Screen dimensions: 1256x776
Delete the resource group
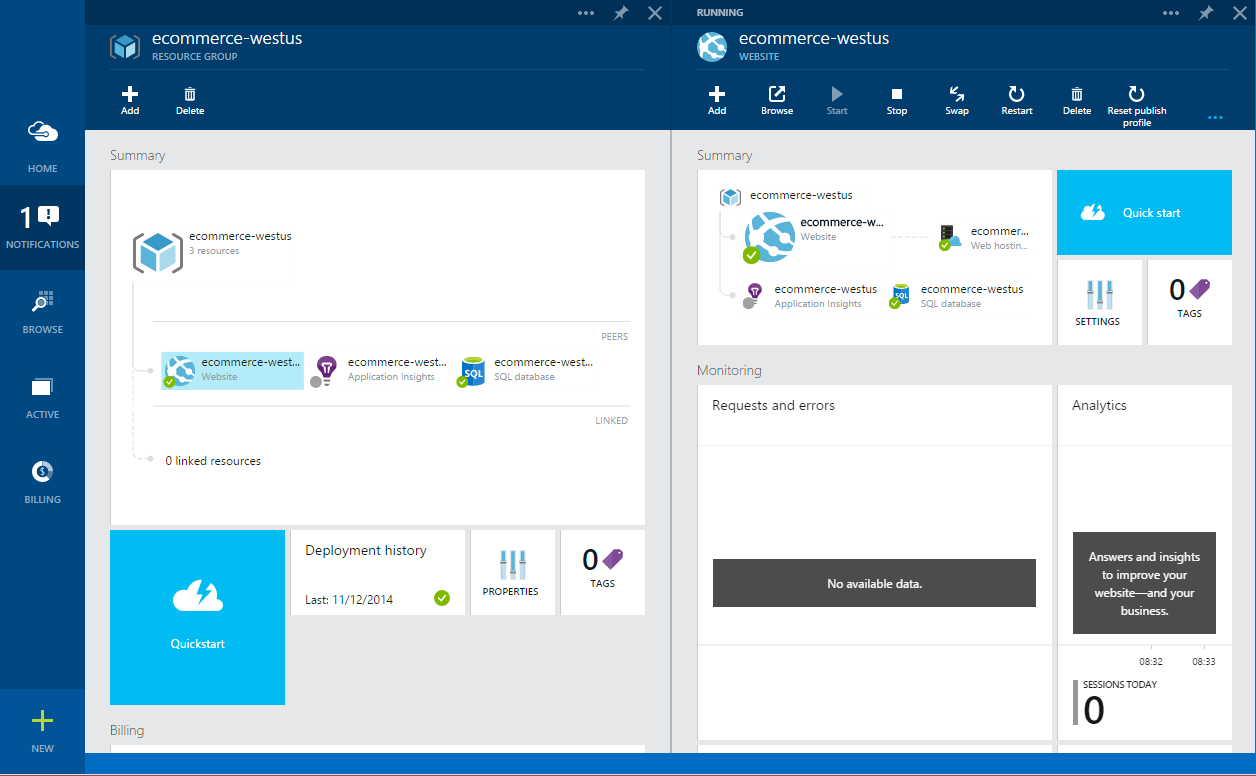tap(190, 99)
